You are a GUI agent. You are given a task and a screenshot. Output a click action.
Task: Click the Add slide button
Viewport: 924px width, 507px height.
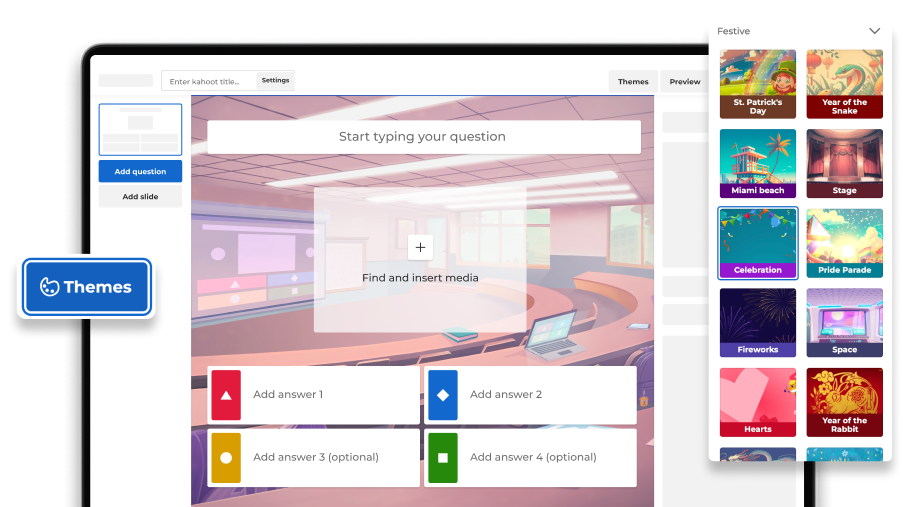(x=140, y=196)
